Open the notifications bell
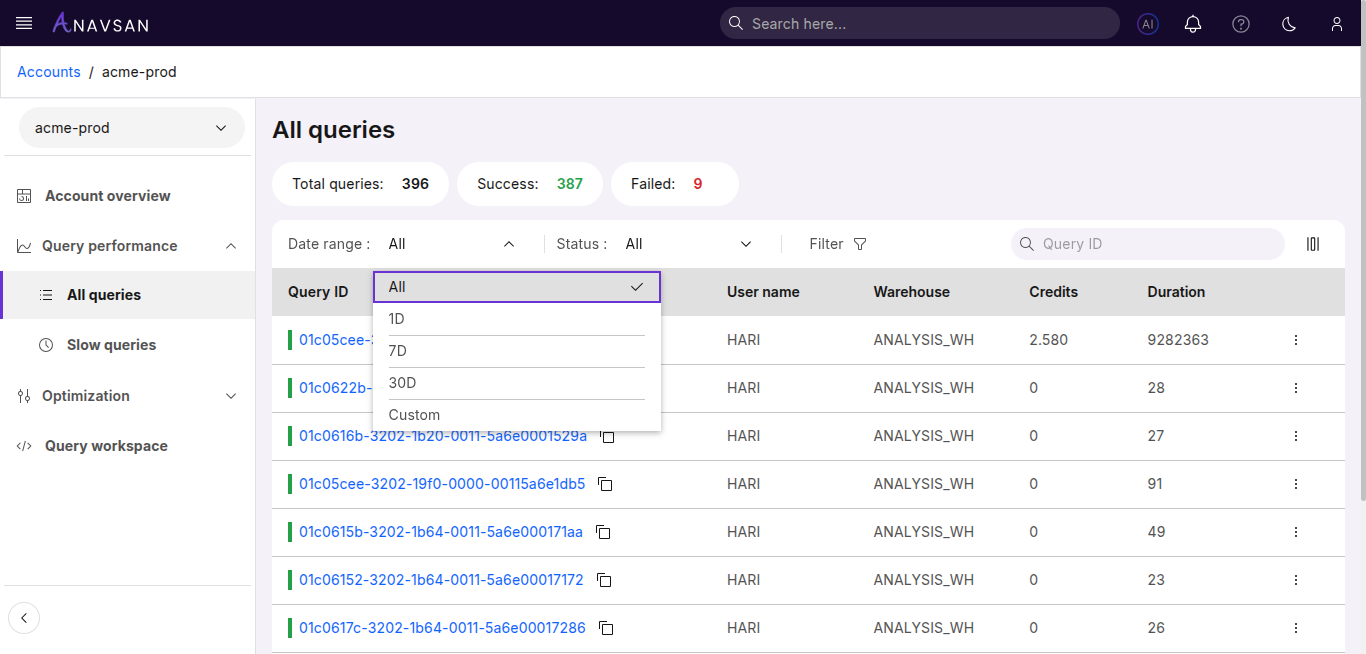Screen dimensions: 1366x654 [x=1193, y=24]
